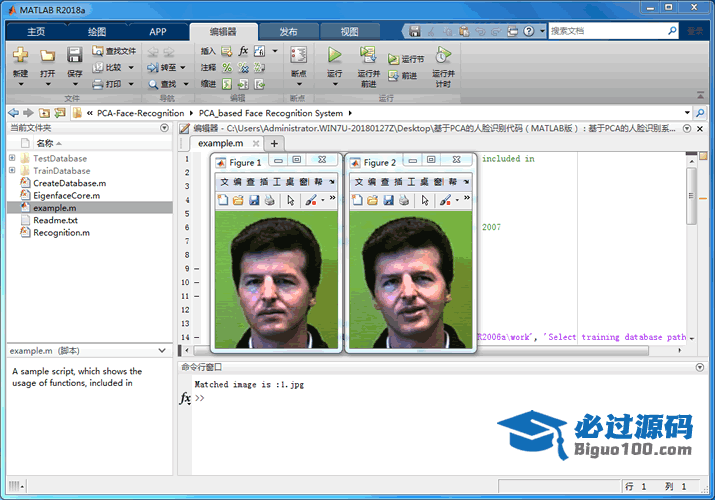Image resolution: width=715 pixels, height=500 pixels.
Task: Switch to the 视图 (View) ribbon tab
Action: click(x=349, y=31)
